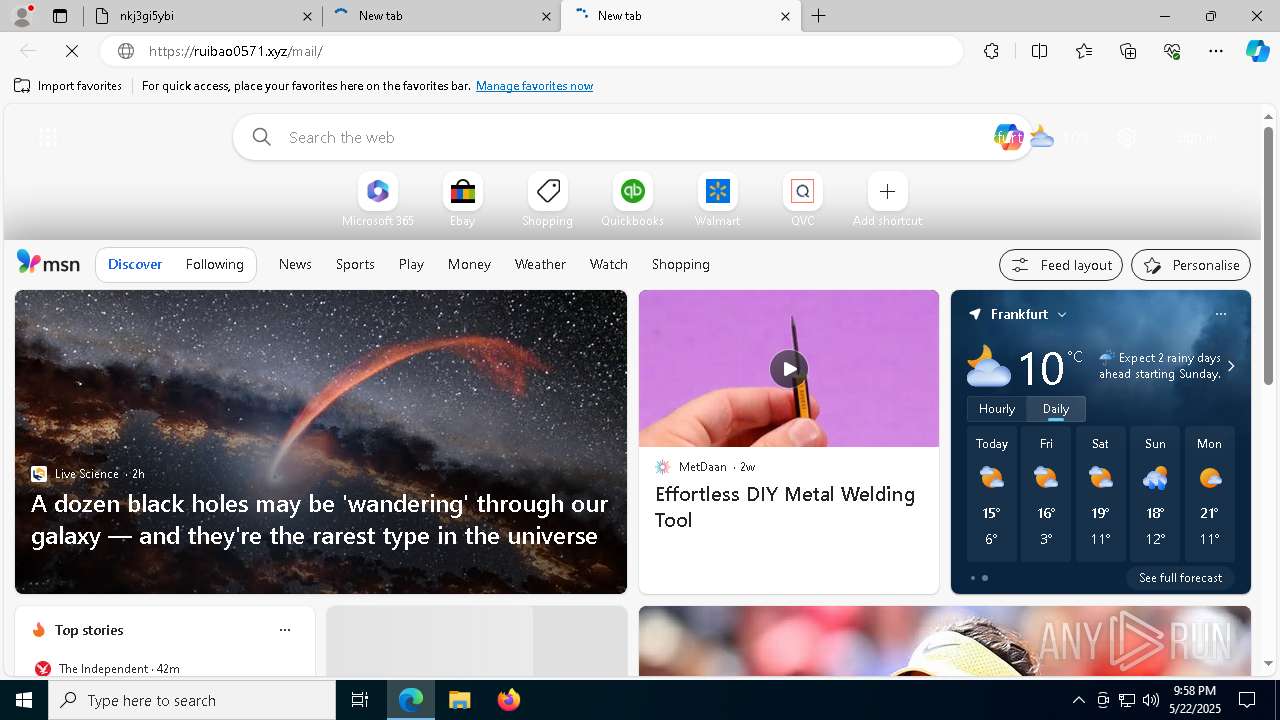Screen dimensions: 1280x720
Task: Open the Shopping tab in MSN nav
Action: 680,264
